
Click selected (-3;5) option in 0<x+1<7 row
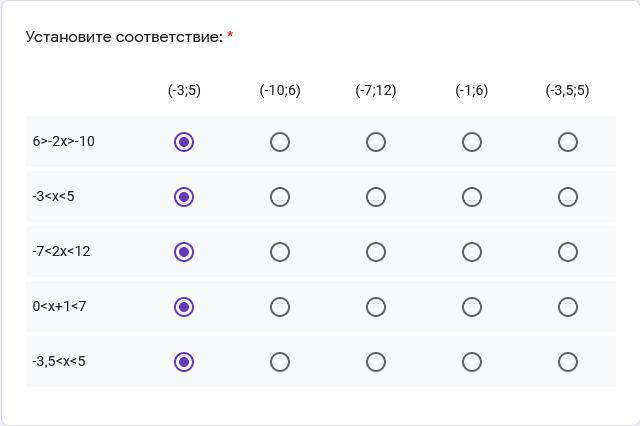[x=184, y=307]
